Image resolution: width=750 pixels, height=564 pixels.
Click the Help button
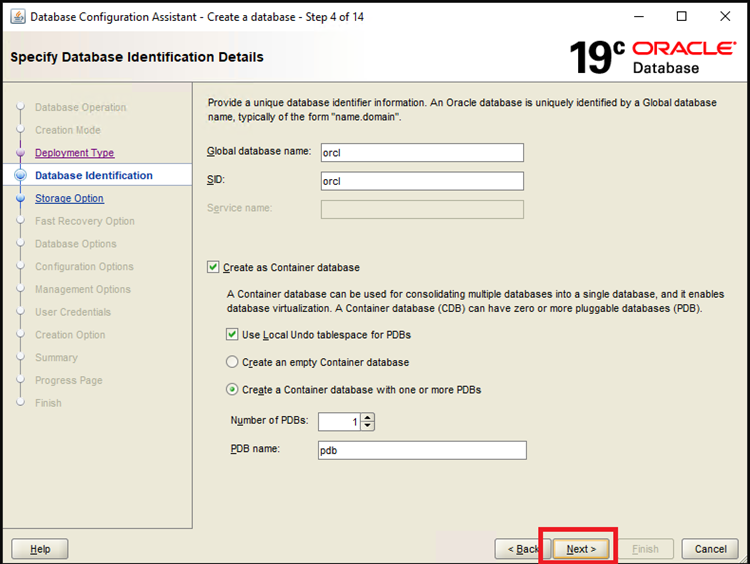tap(40, 549)
